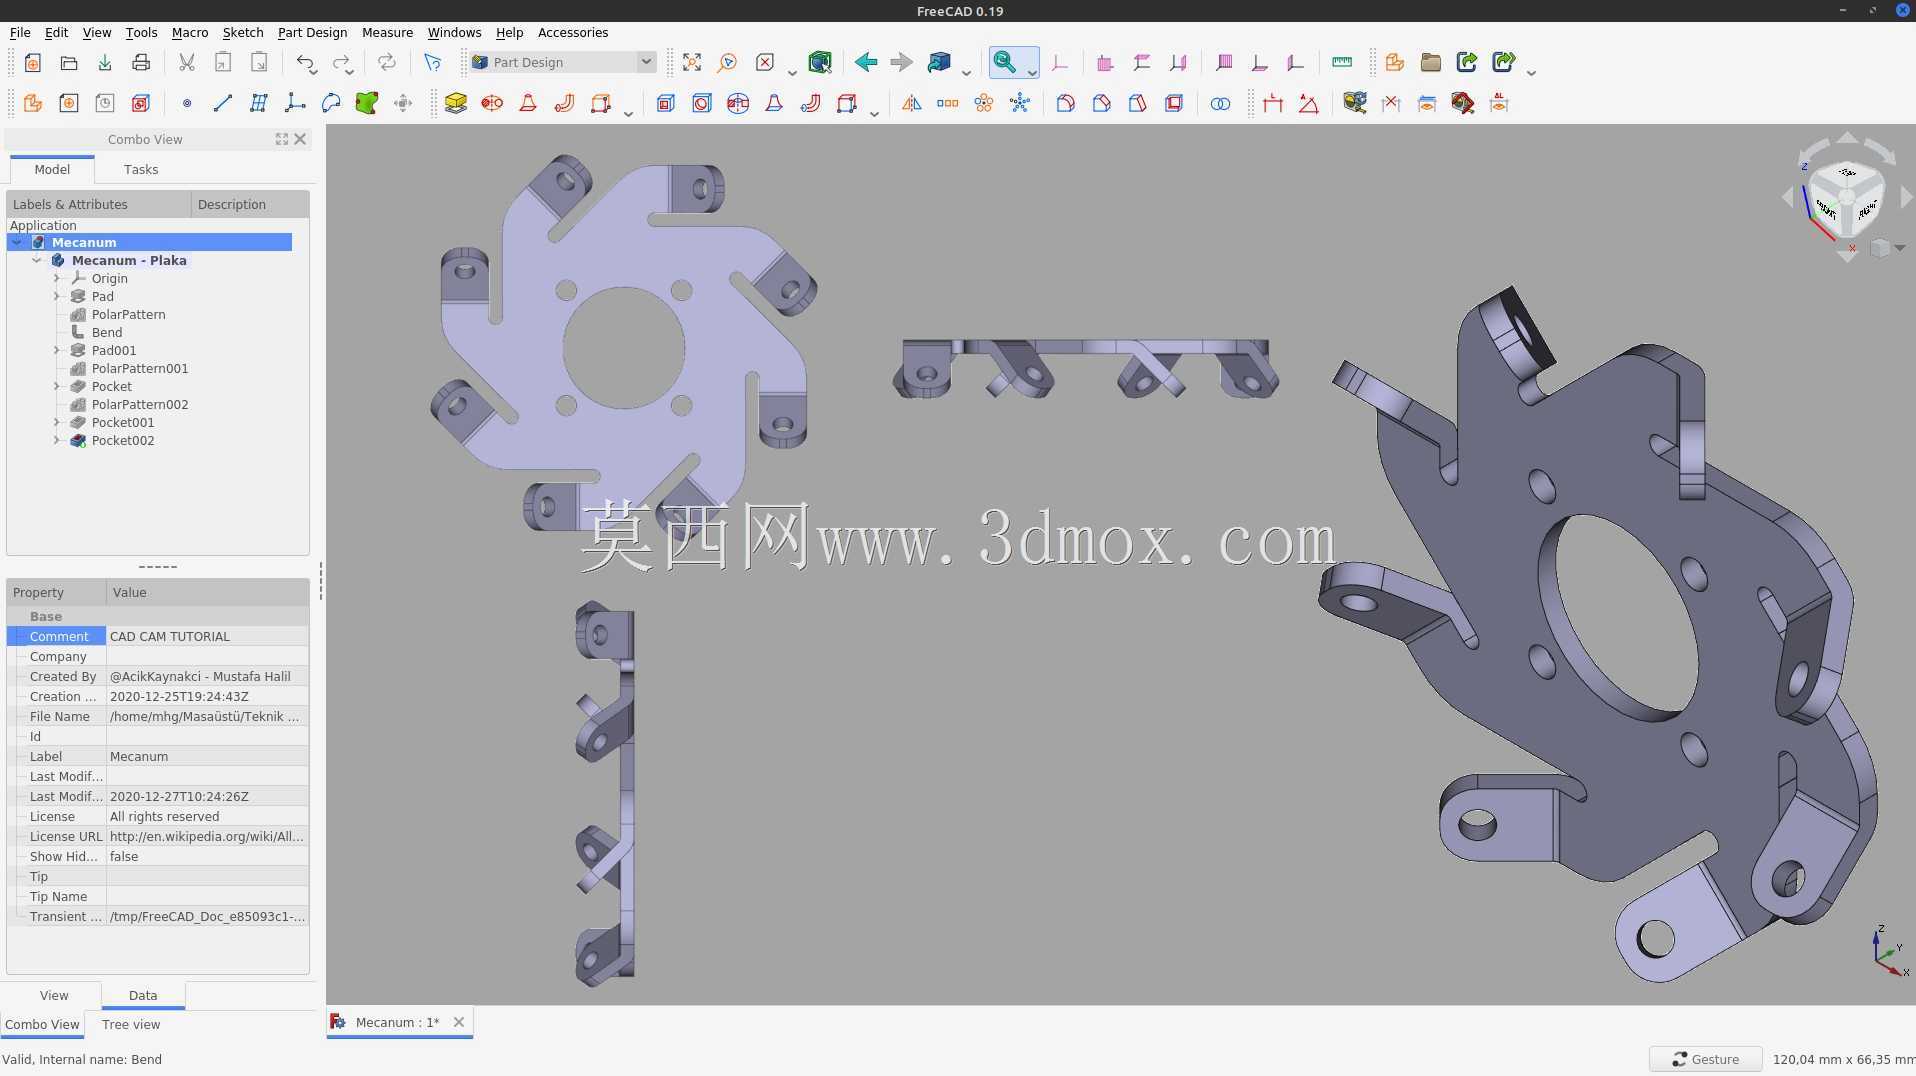Click the Create body icon
1916x1076 pixels.
32,103
